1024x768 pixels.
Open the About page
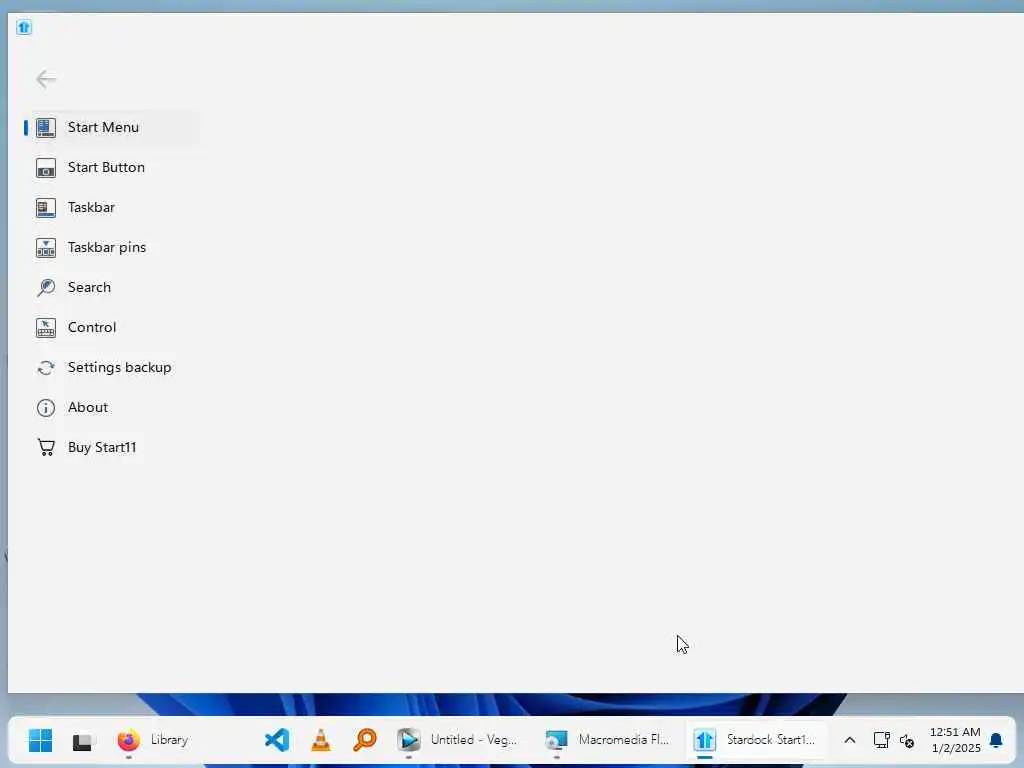pyautogui.click(x=112, y=408)
